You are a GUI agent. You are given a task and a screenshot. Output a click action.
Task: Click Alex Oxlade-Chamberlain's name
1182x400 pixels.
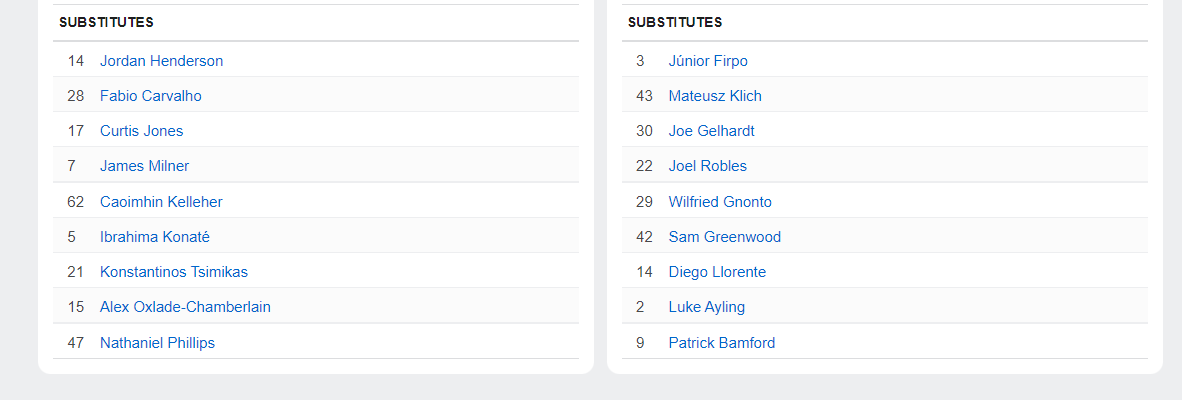click(x=185, y=307)
